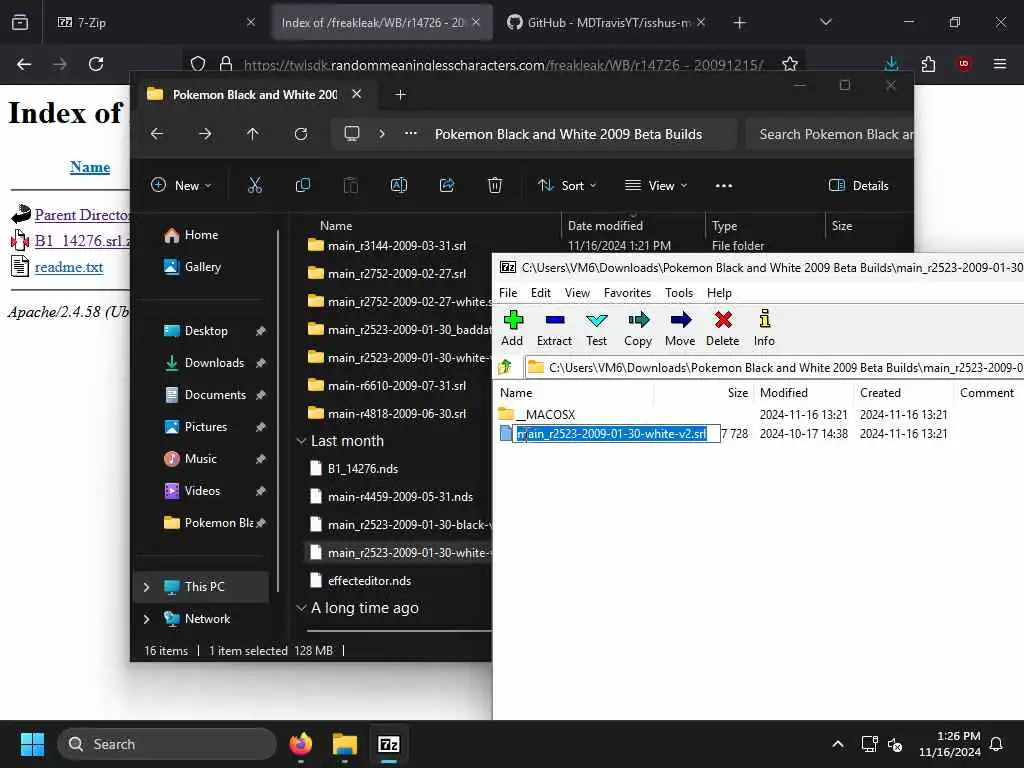Click the Explorer Forward arrow
The height and width of the screenshot is (768, 1024).
[x=205, y=134]
